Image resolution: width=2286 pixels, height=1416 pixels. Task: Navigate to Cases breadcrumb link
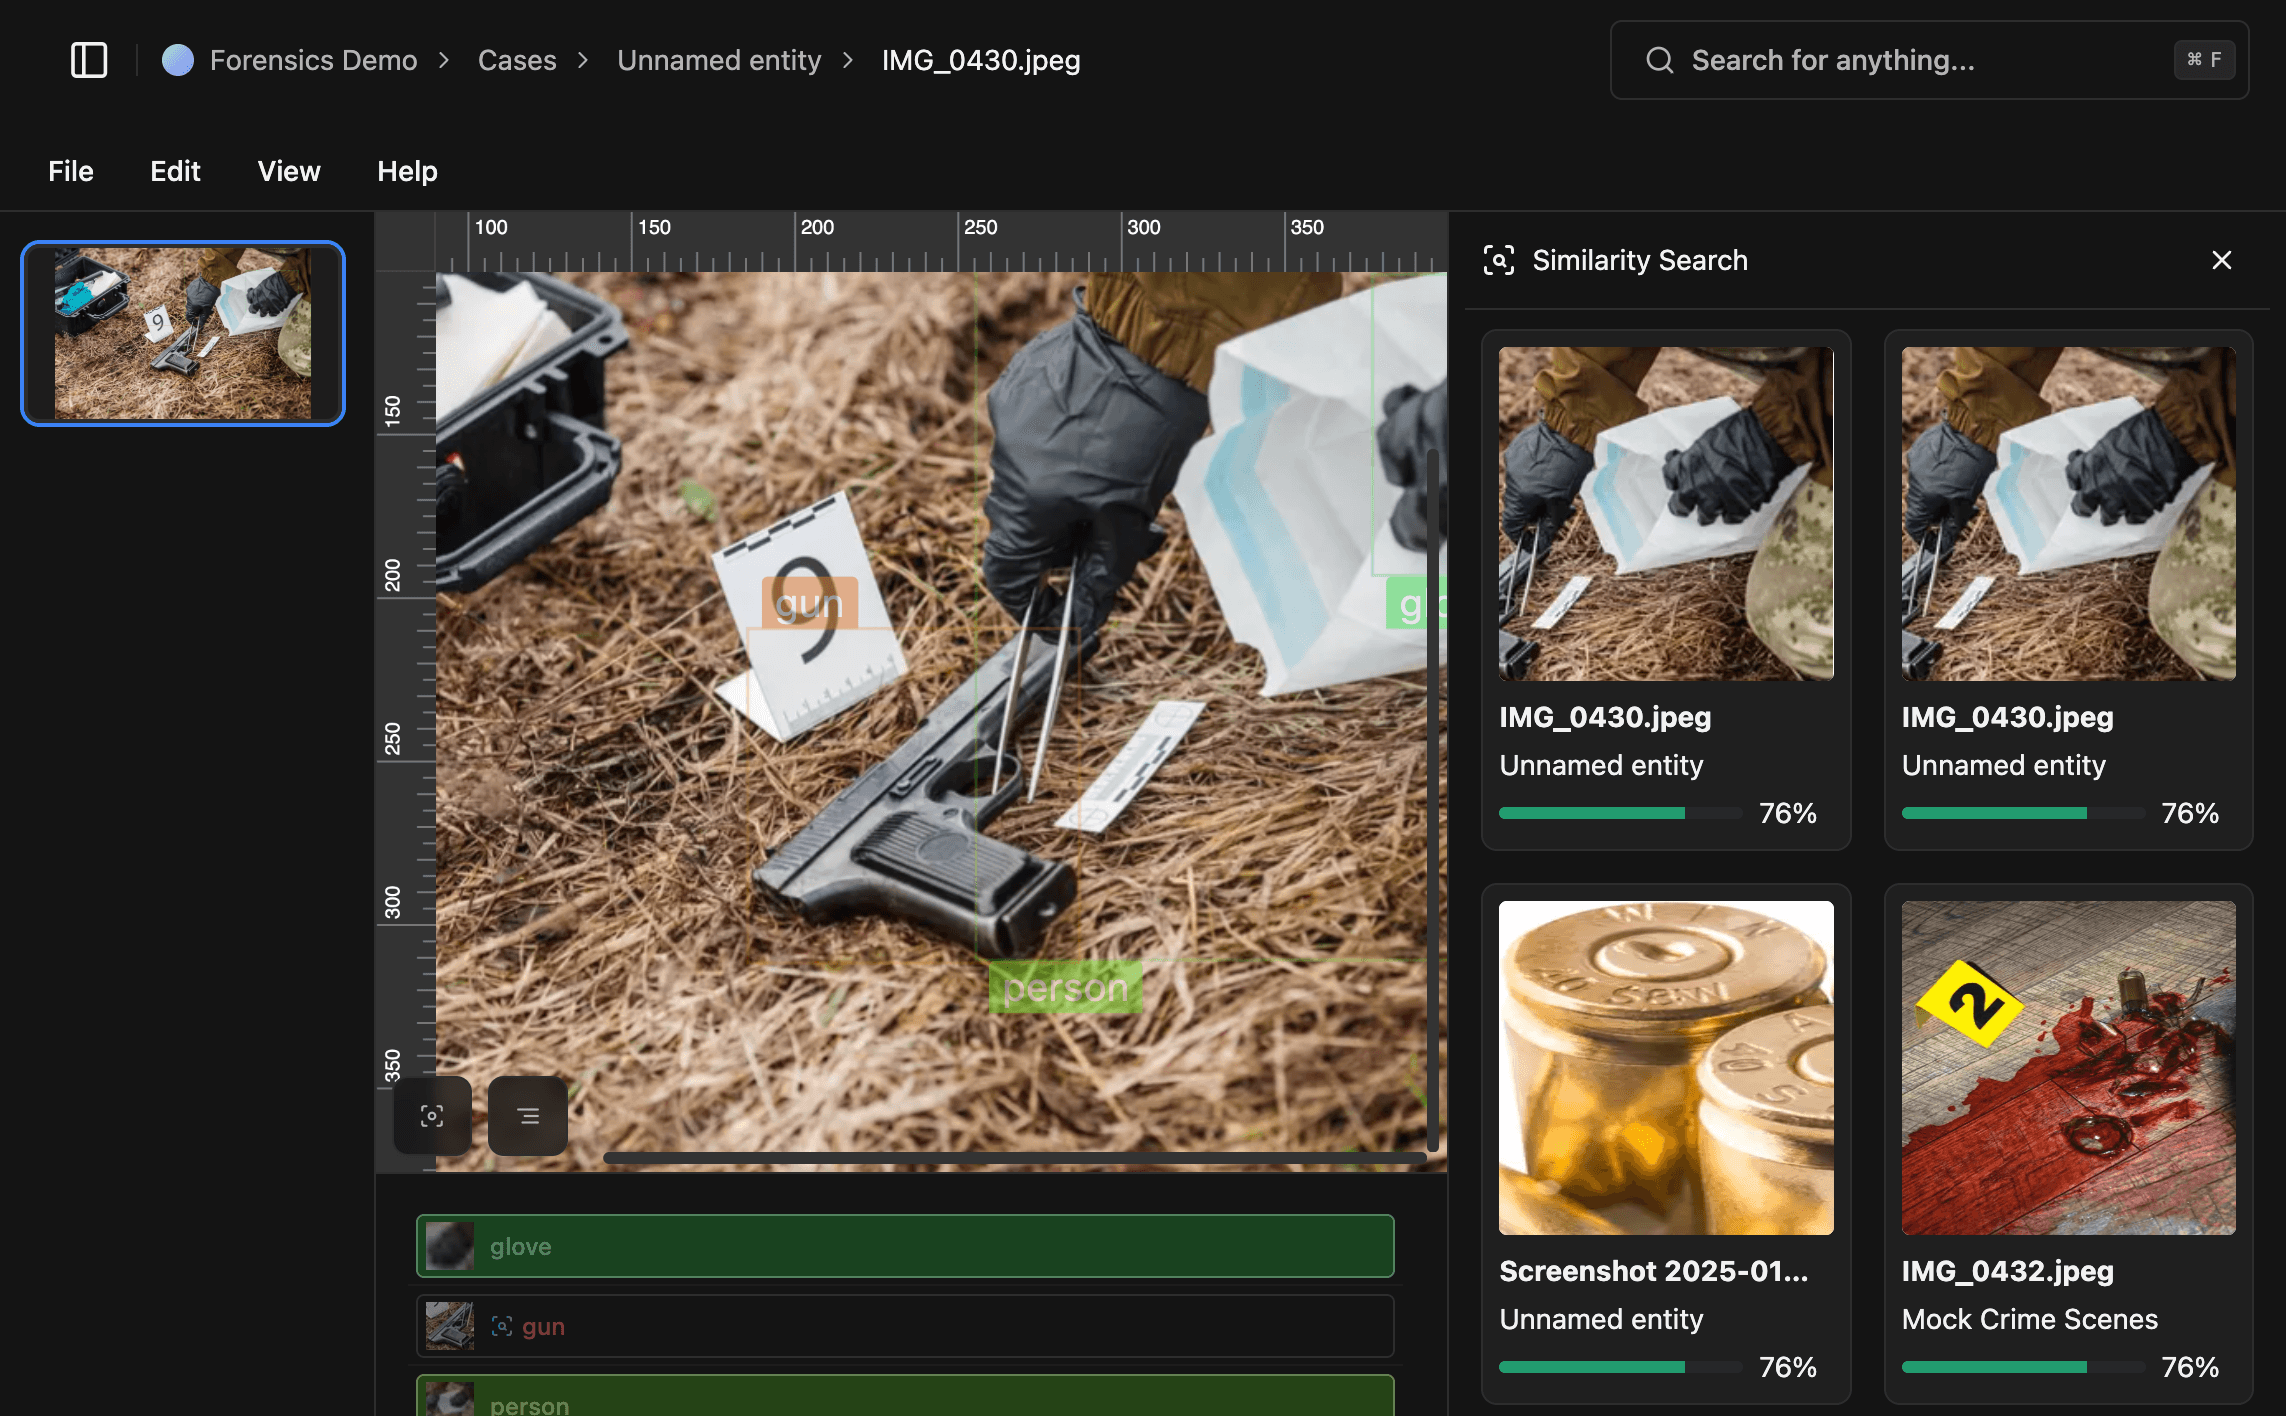[516, 60]
